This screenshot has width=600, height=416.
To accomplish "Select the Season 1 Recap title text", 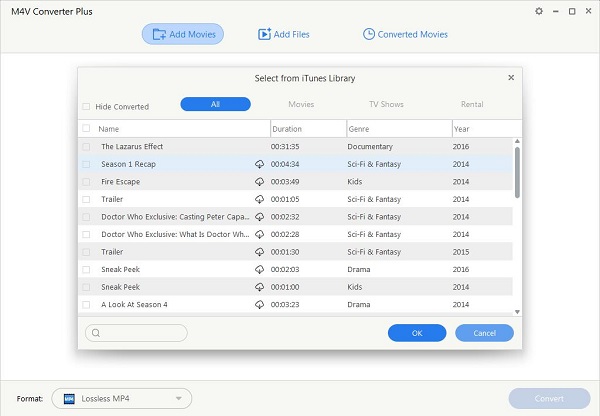I will (x=128, y=164).
